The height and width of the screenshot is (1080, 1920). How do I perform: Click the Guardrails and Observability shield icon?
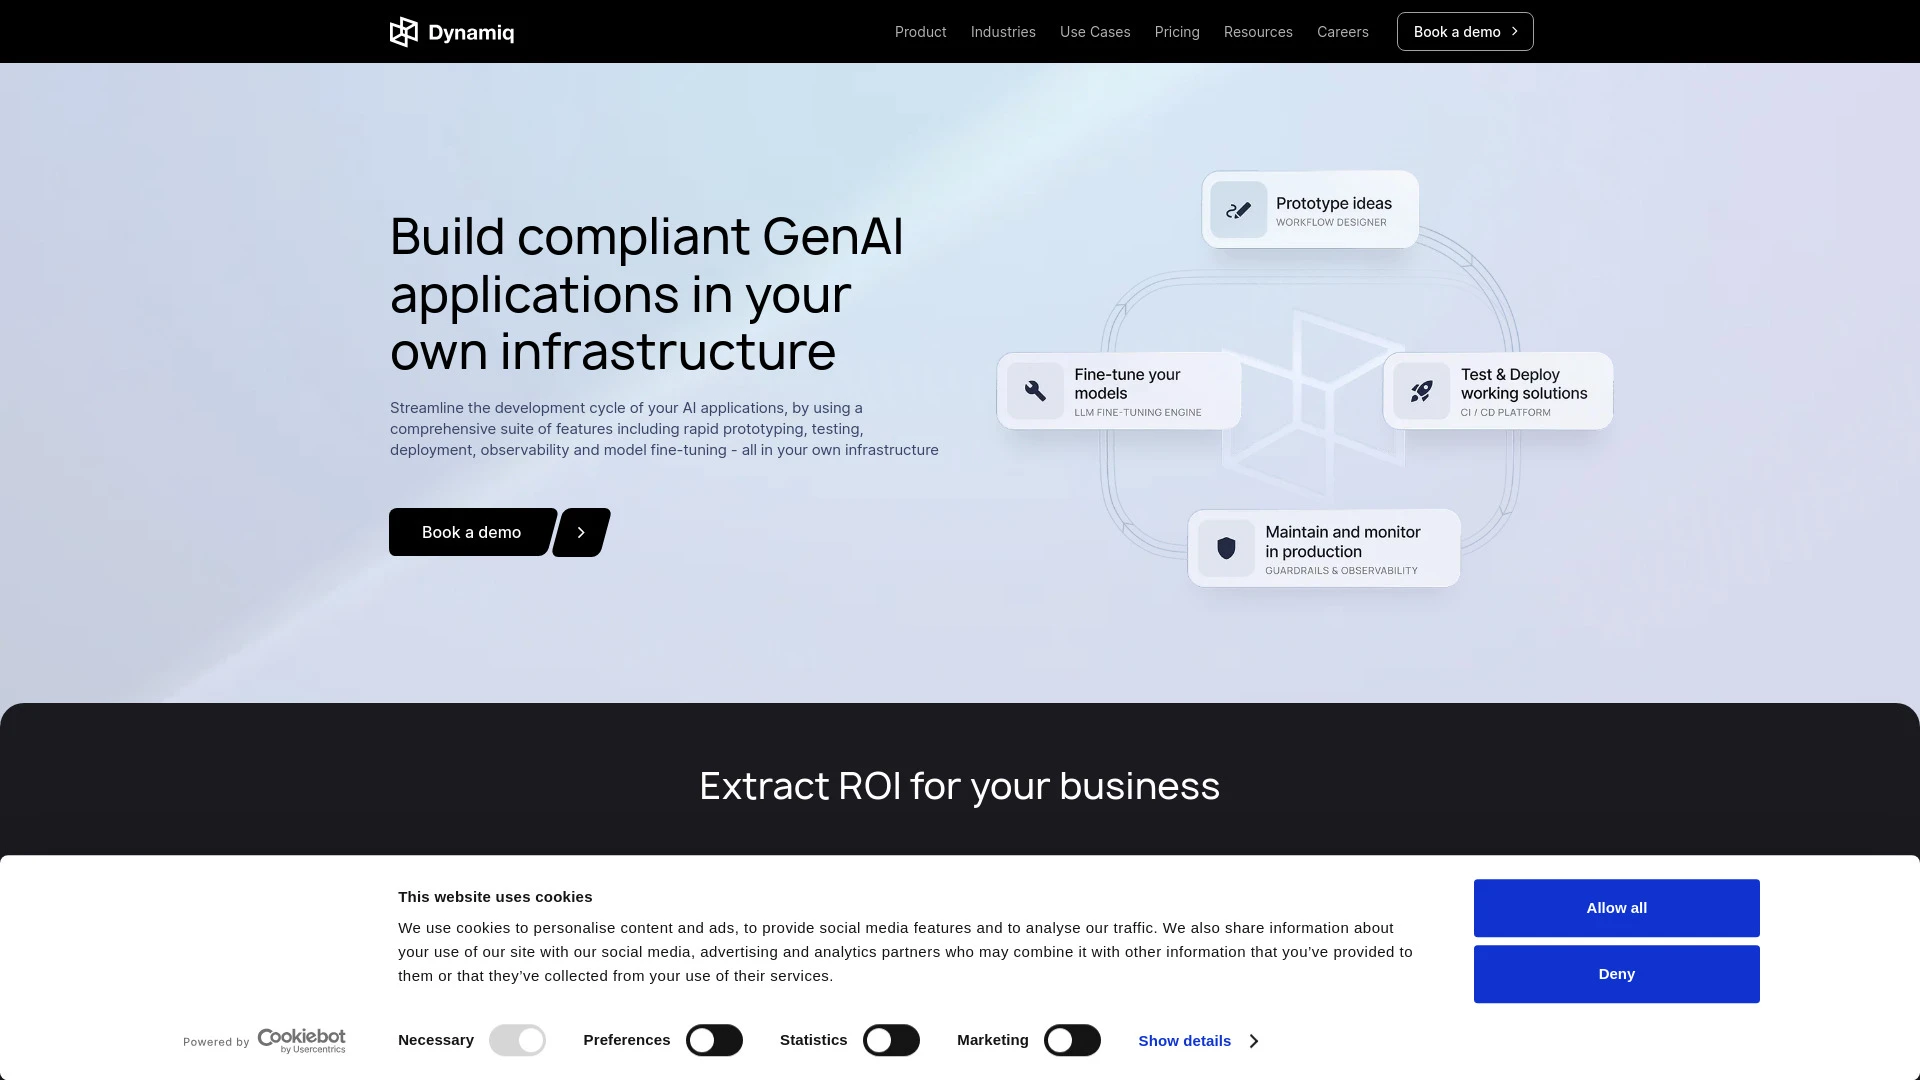coord(1225,547)
